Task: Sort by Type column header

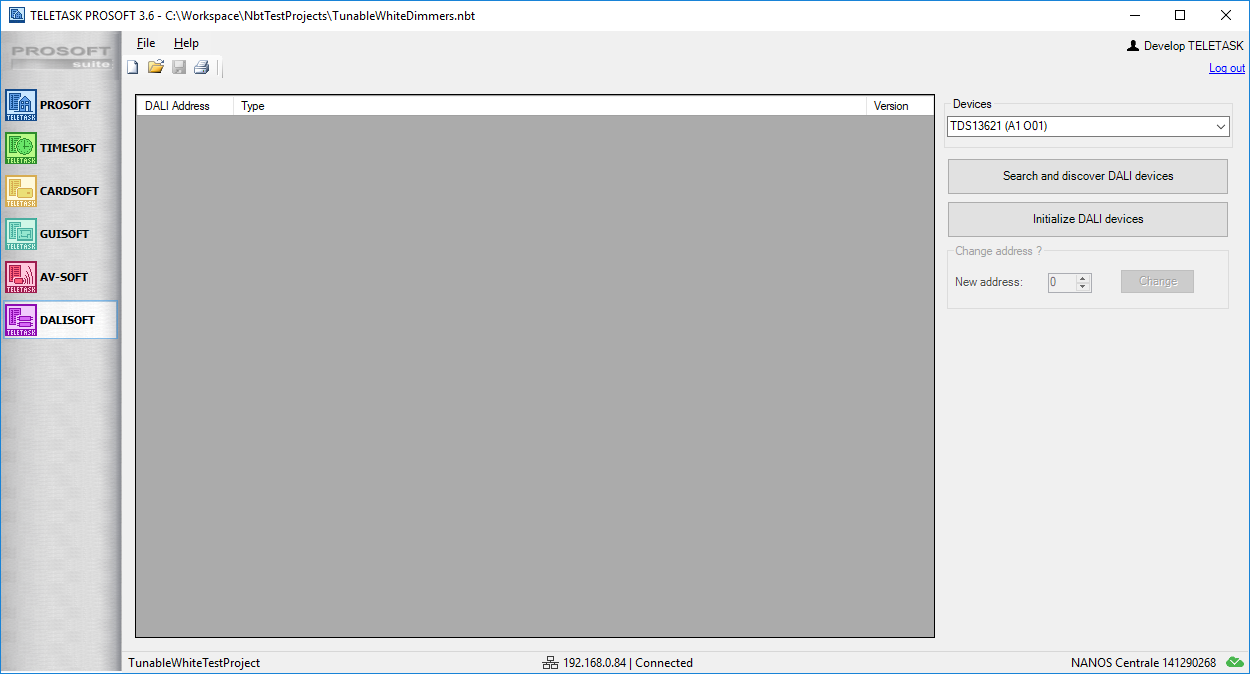Action: (x=550, y=106)
